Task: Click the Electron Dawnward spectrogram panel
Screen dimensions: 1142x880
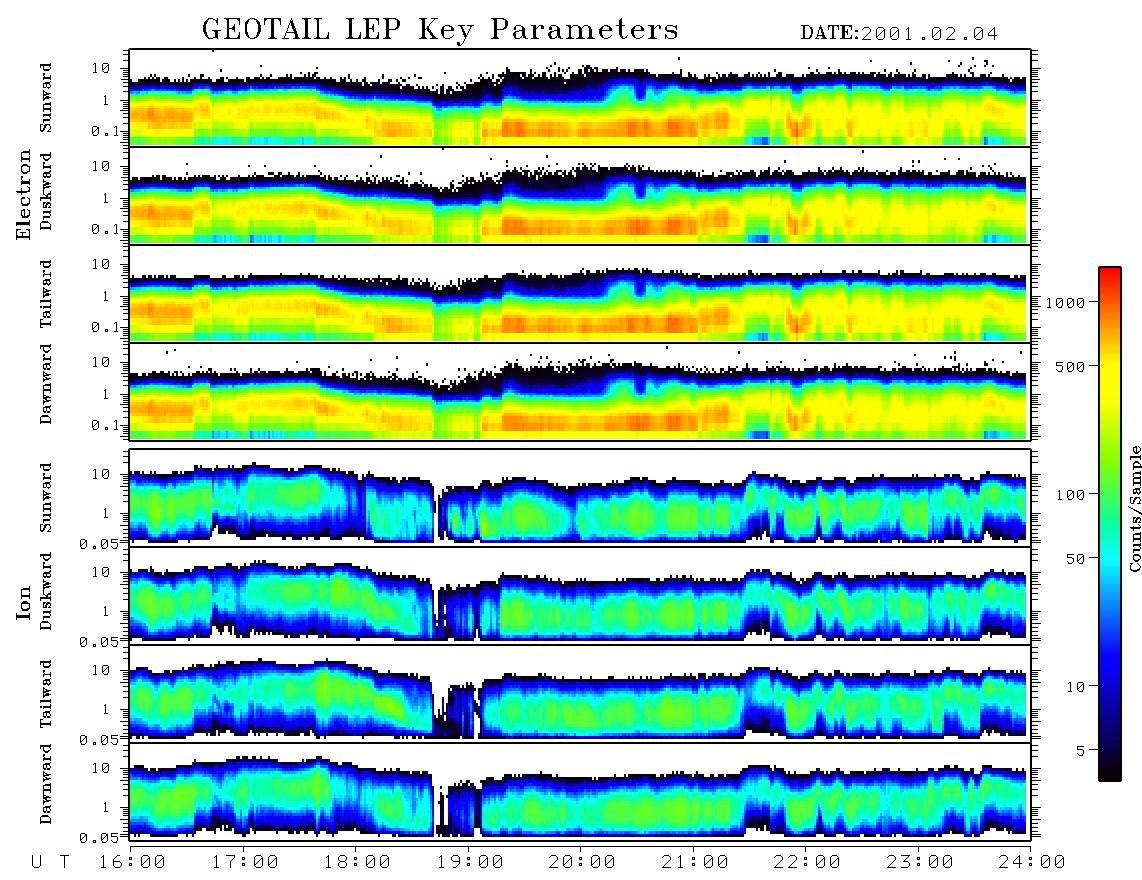Action: [x=580, y=392]
